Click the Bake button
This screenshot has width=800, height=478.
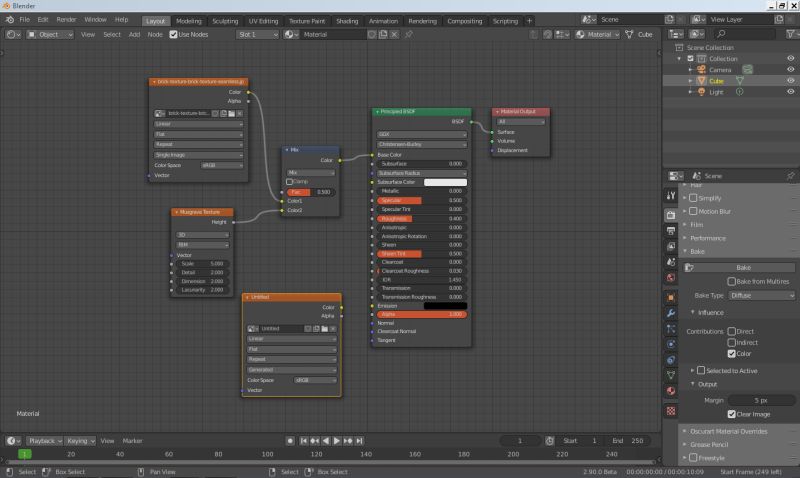[739, 268]
